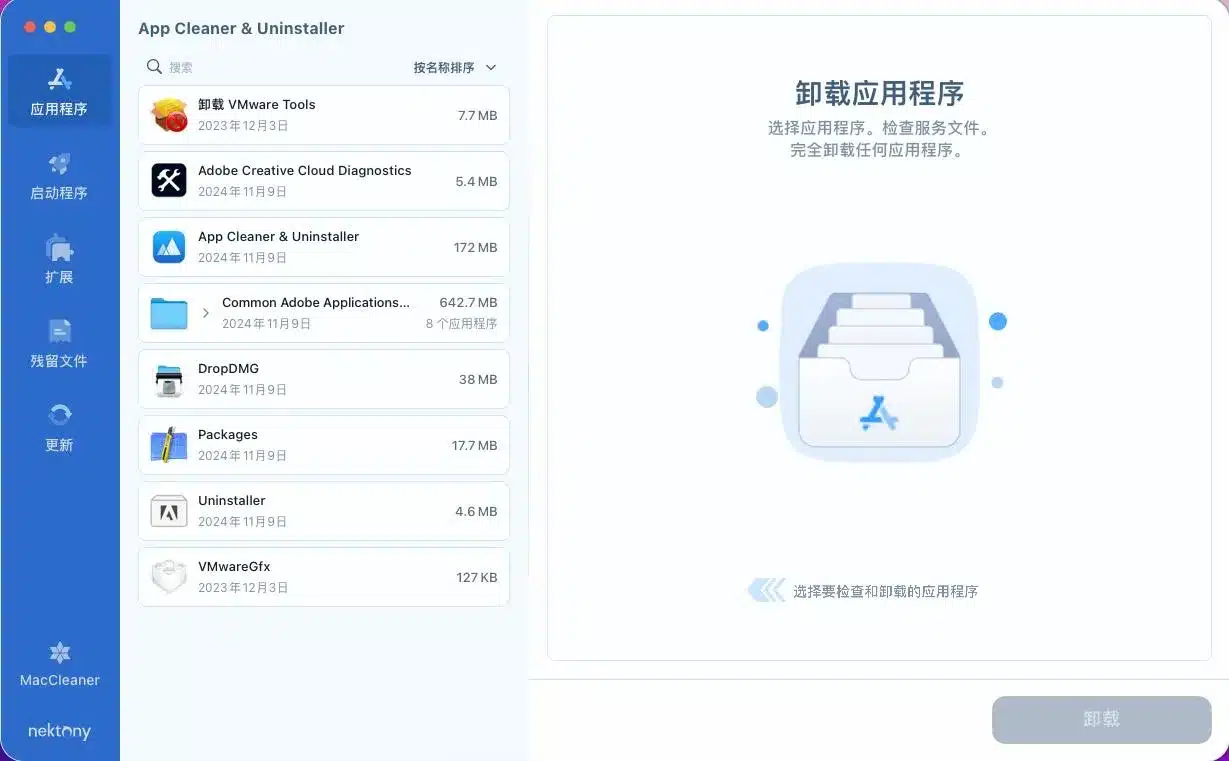Click the blue Adobe folder icon
The height and width of the screenshot is (761, 1229).
tap(169, 314)
